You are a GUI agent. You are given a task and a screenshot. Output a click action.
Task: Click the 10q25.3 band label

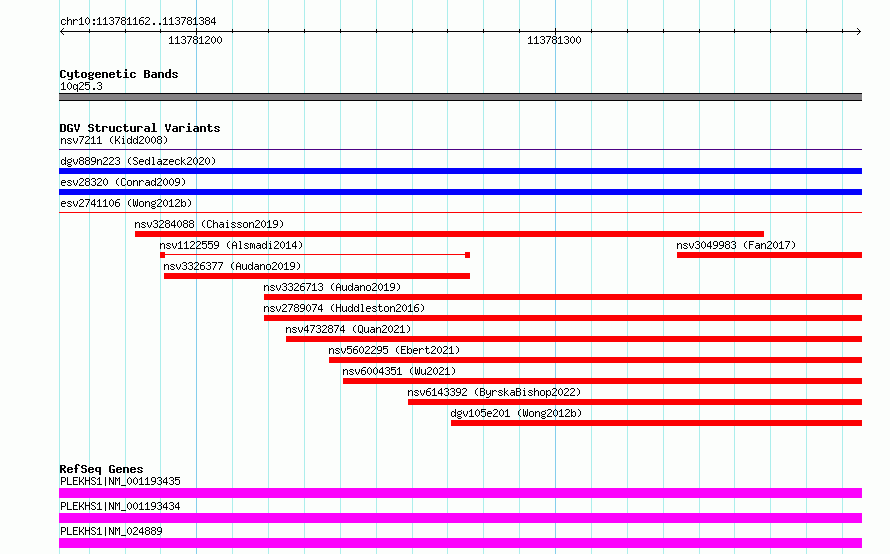click(81, 86)
